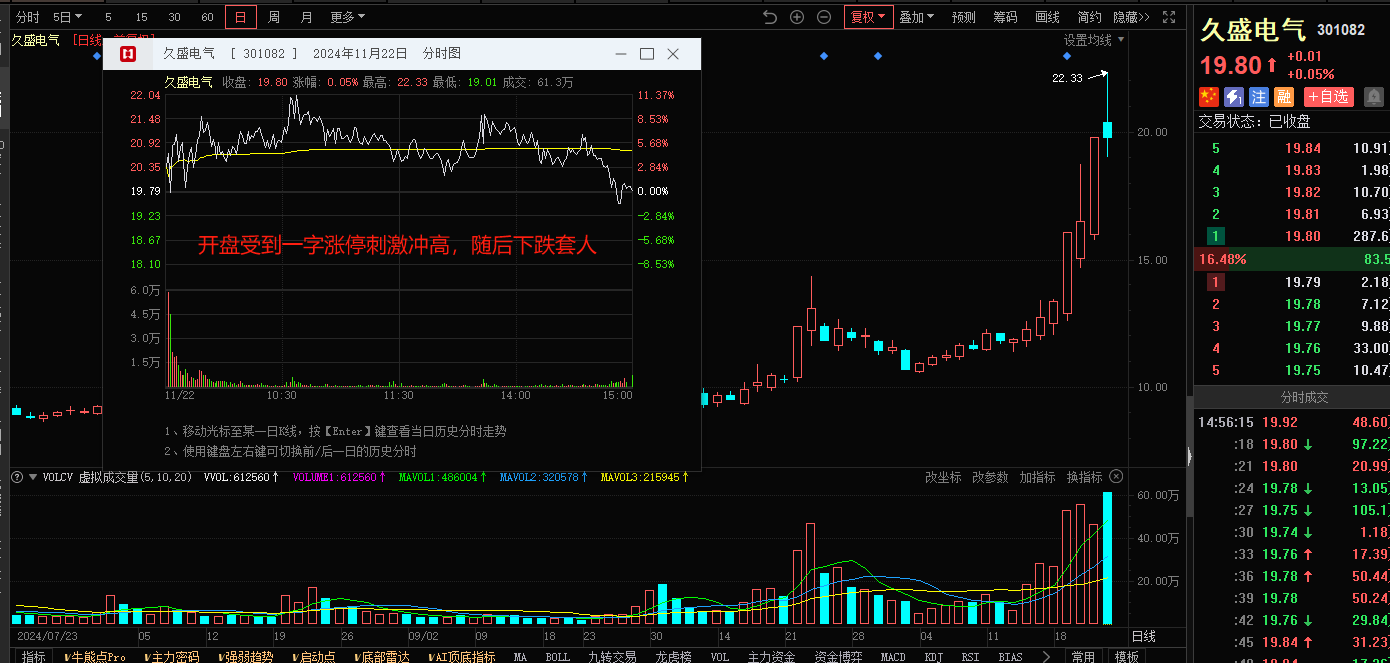Click stock code 301082 in quote panel

tap(1341, 30)
